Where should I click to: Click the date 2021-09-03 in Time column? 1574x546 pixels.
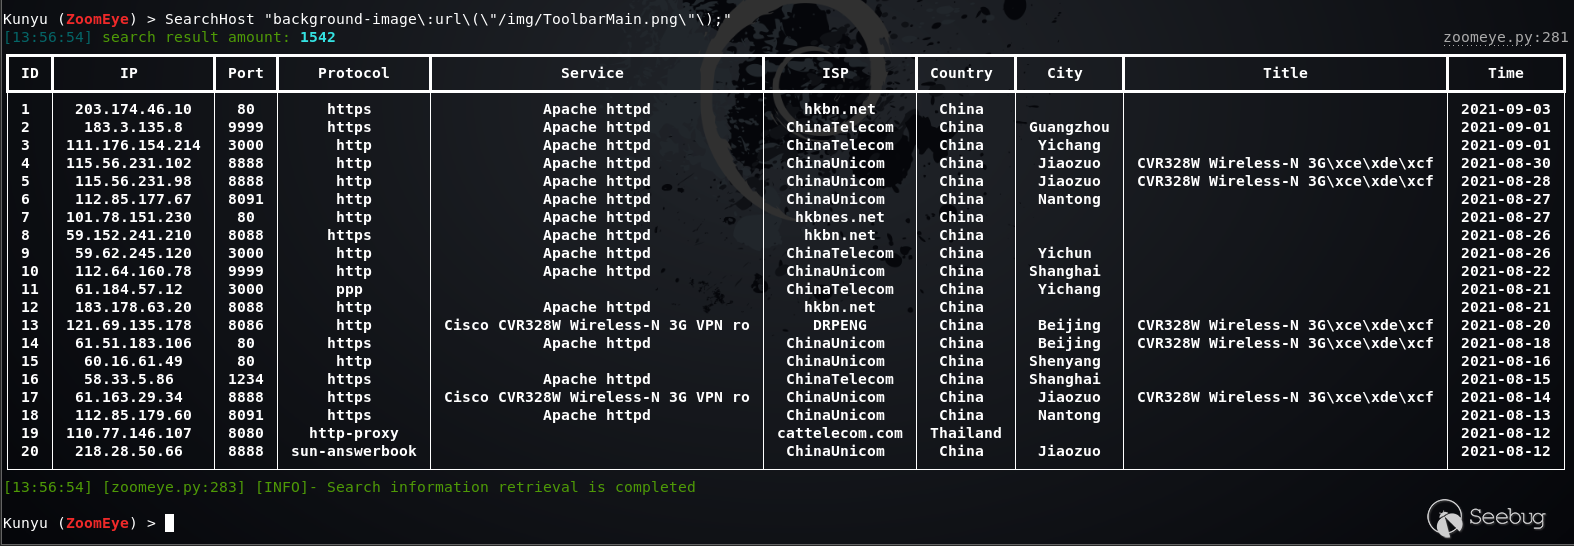click(1506, 109)
